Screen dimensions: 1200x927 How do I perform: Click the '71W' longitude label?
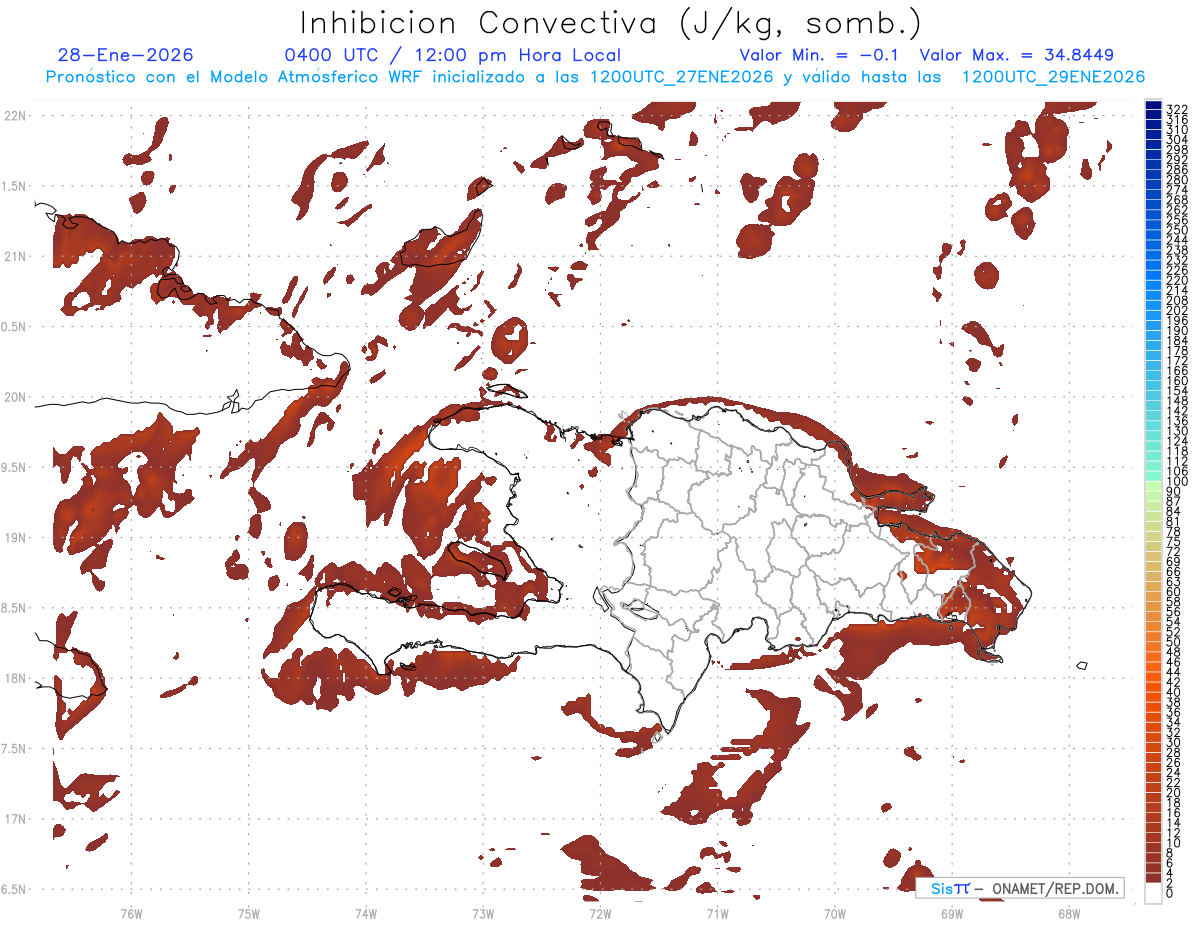[717, 913]
